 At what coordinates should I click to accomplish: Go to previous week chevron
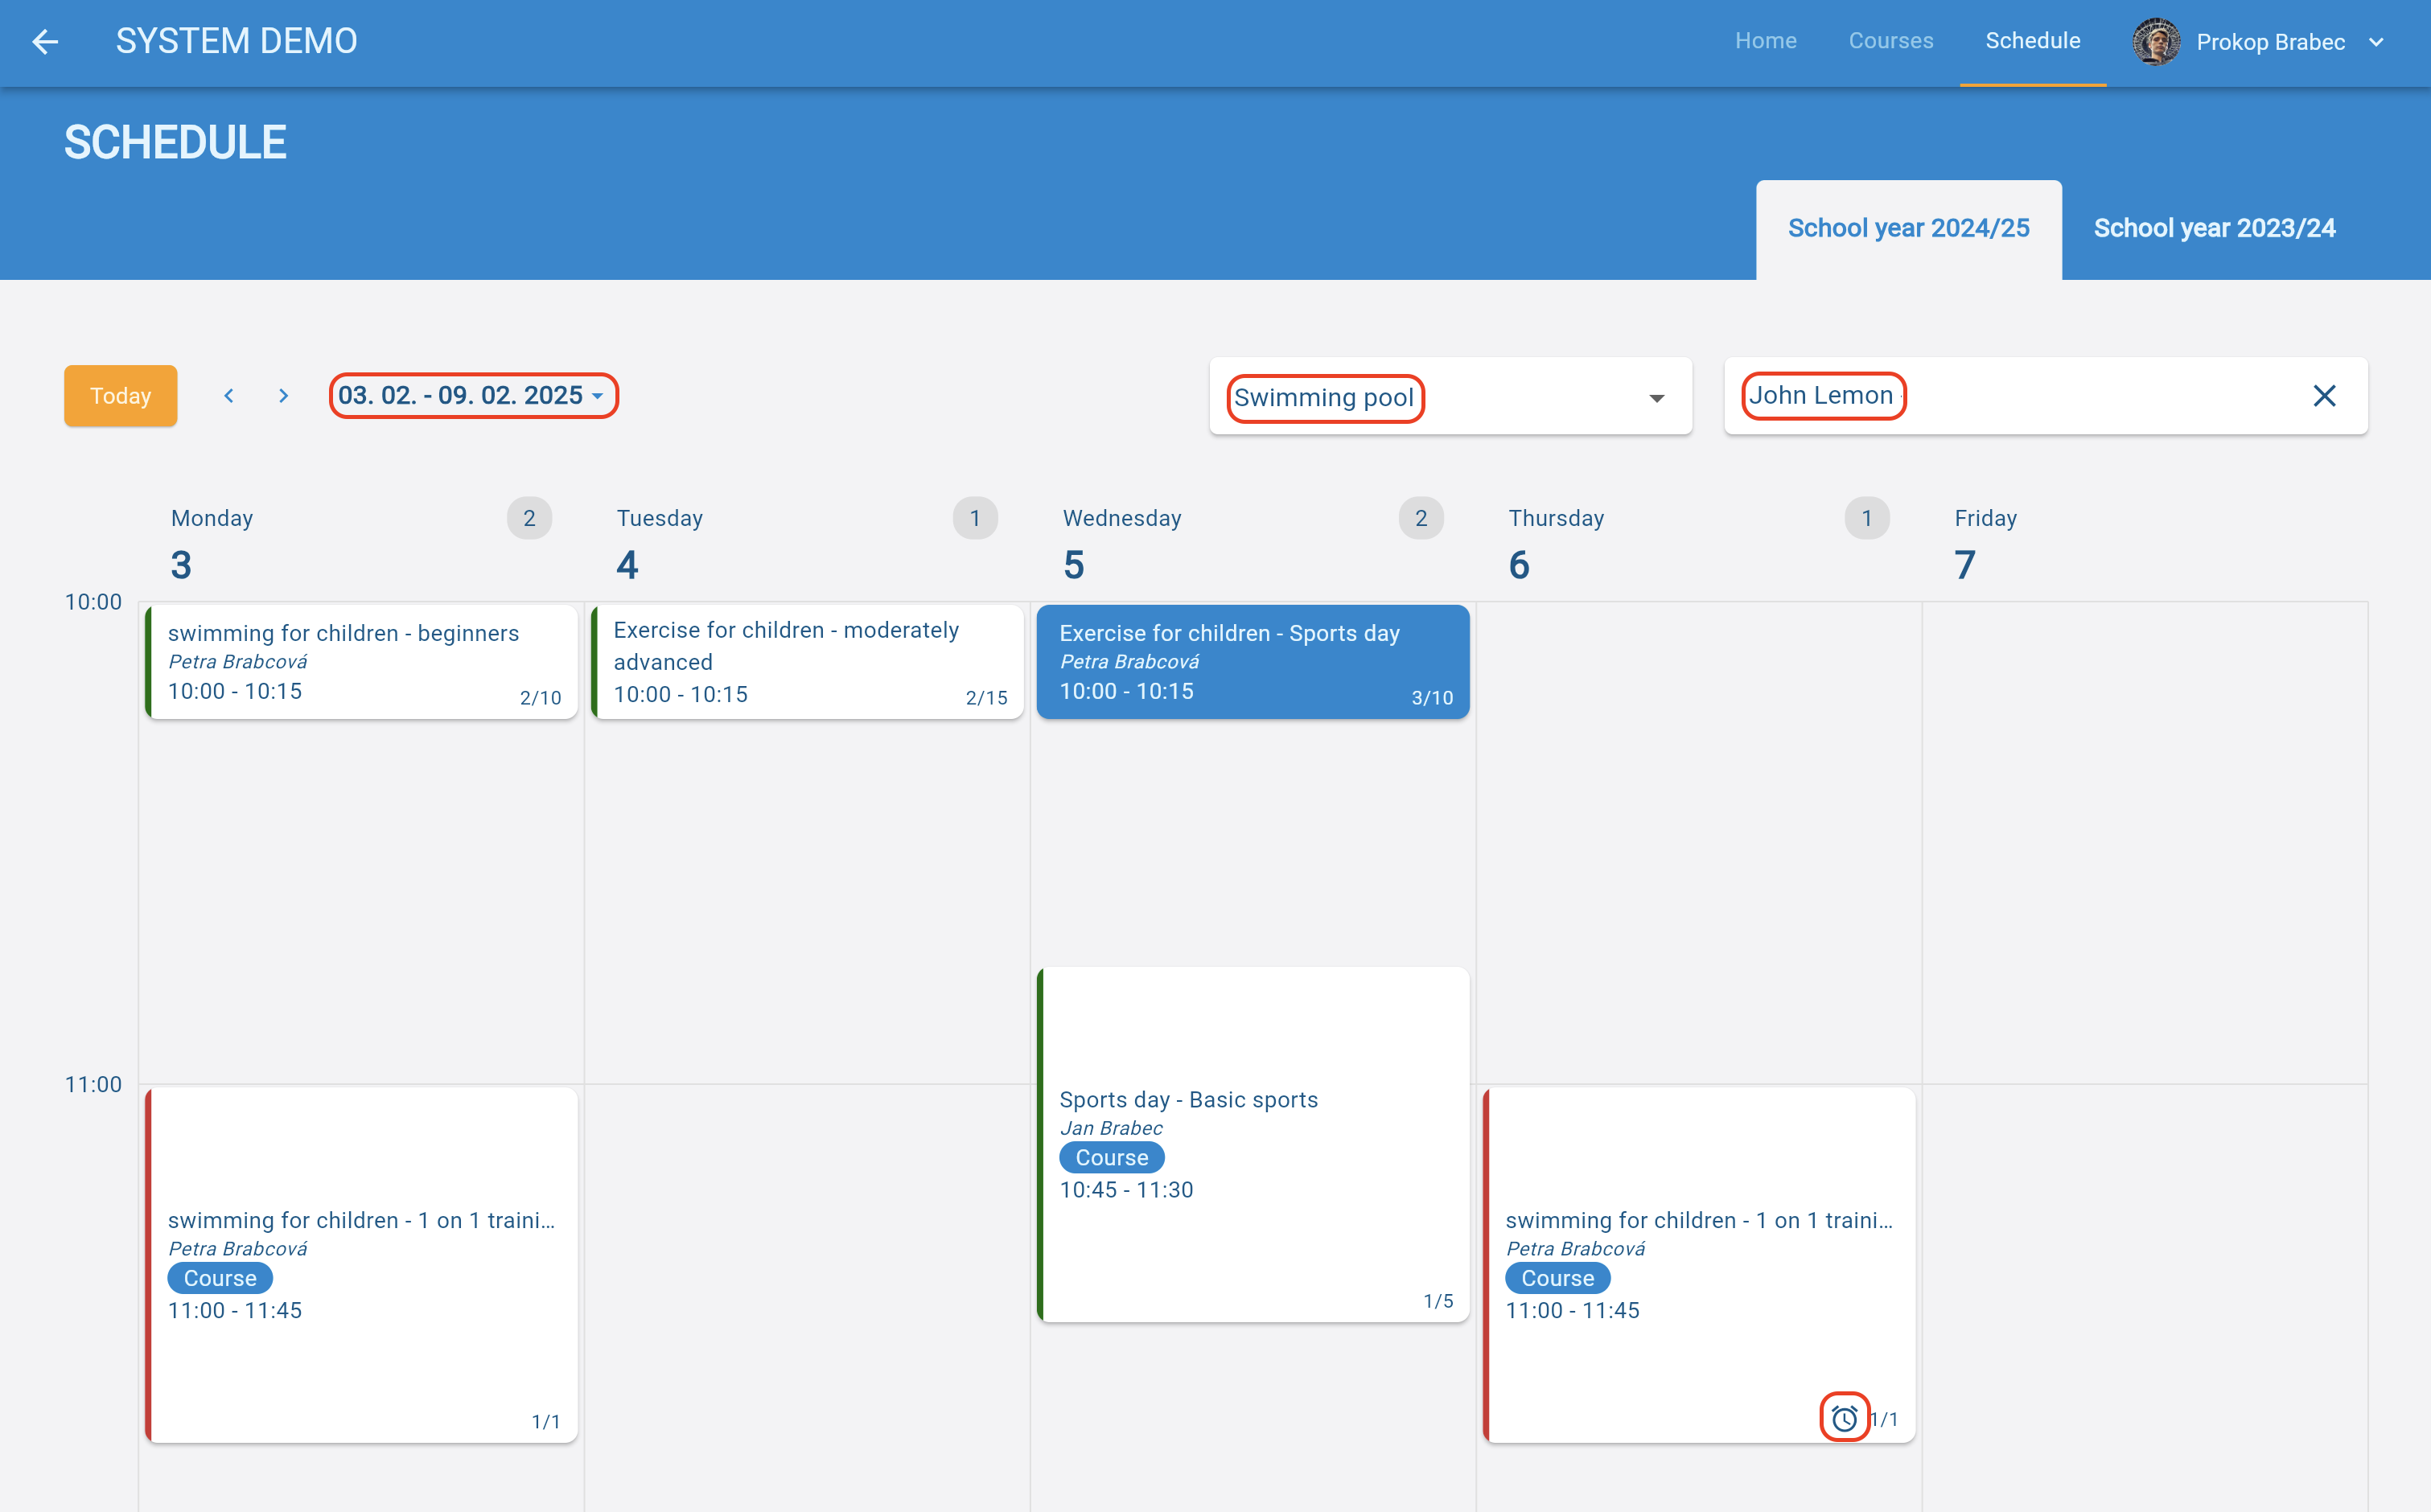pyautogui.click(x=229, y=396)
